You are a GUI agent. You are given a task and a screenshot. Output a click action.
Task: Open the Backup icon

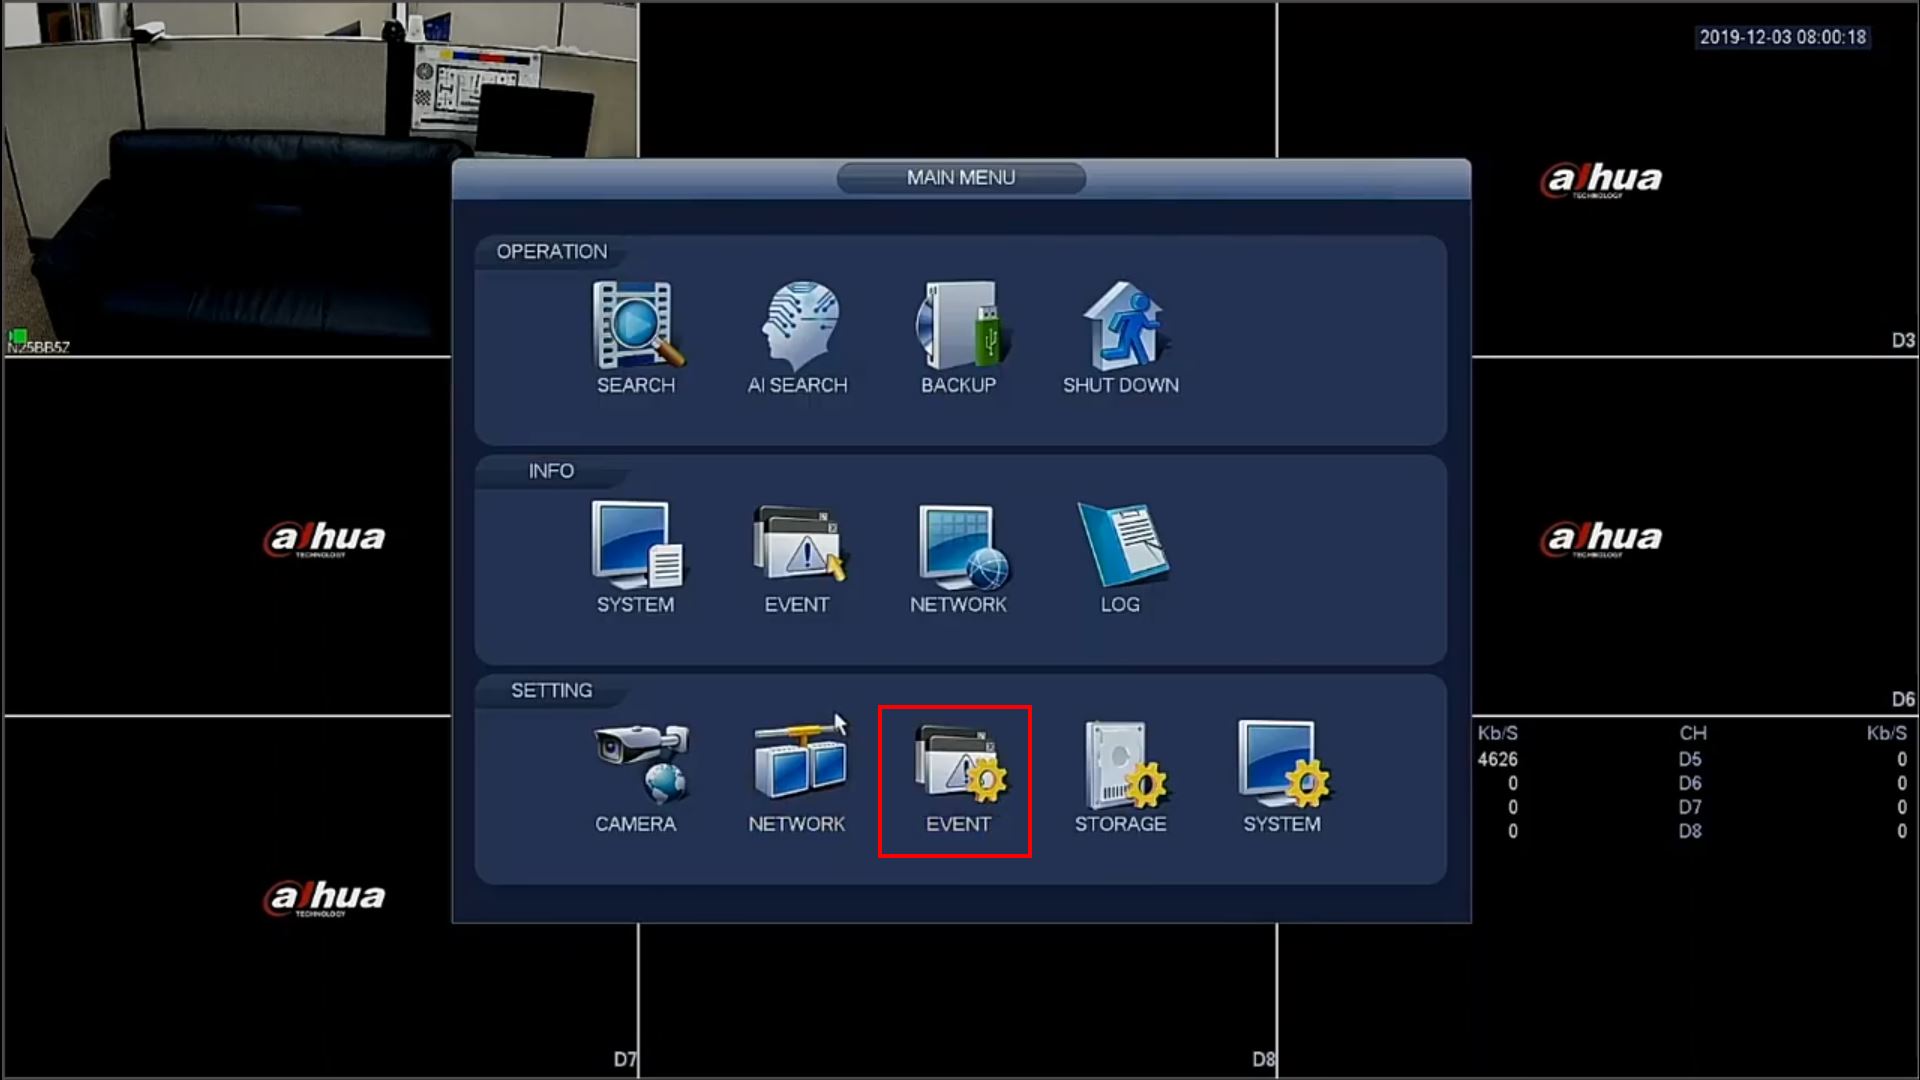coord(958,327)
